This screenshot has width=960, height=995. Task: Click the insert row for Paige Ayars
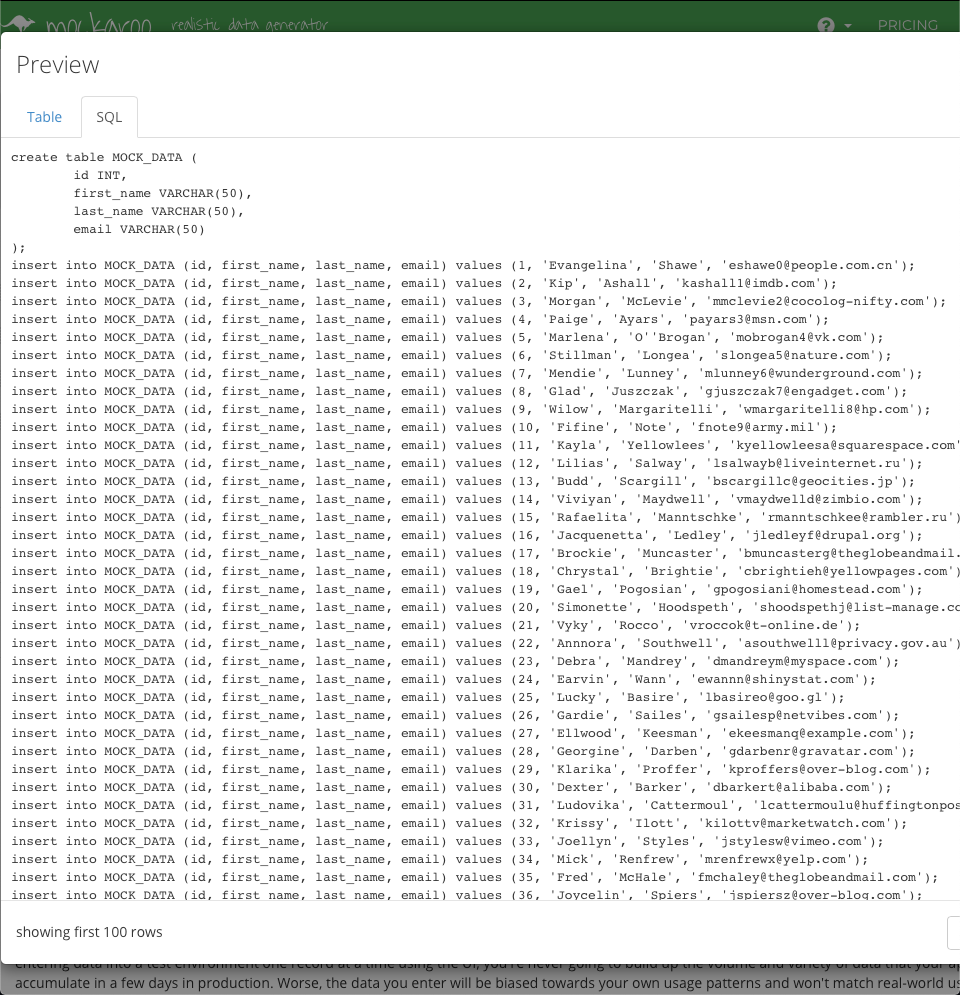420,319
